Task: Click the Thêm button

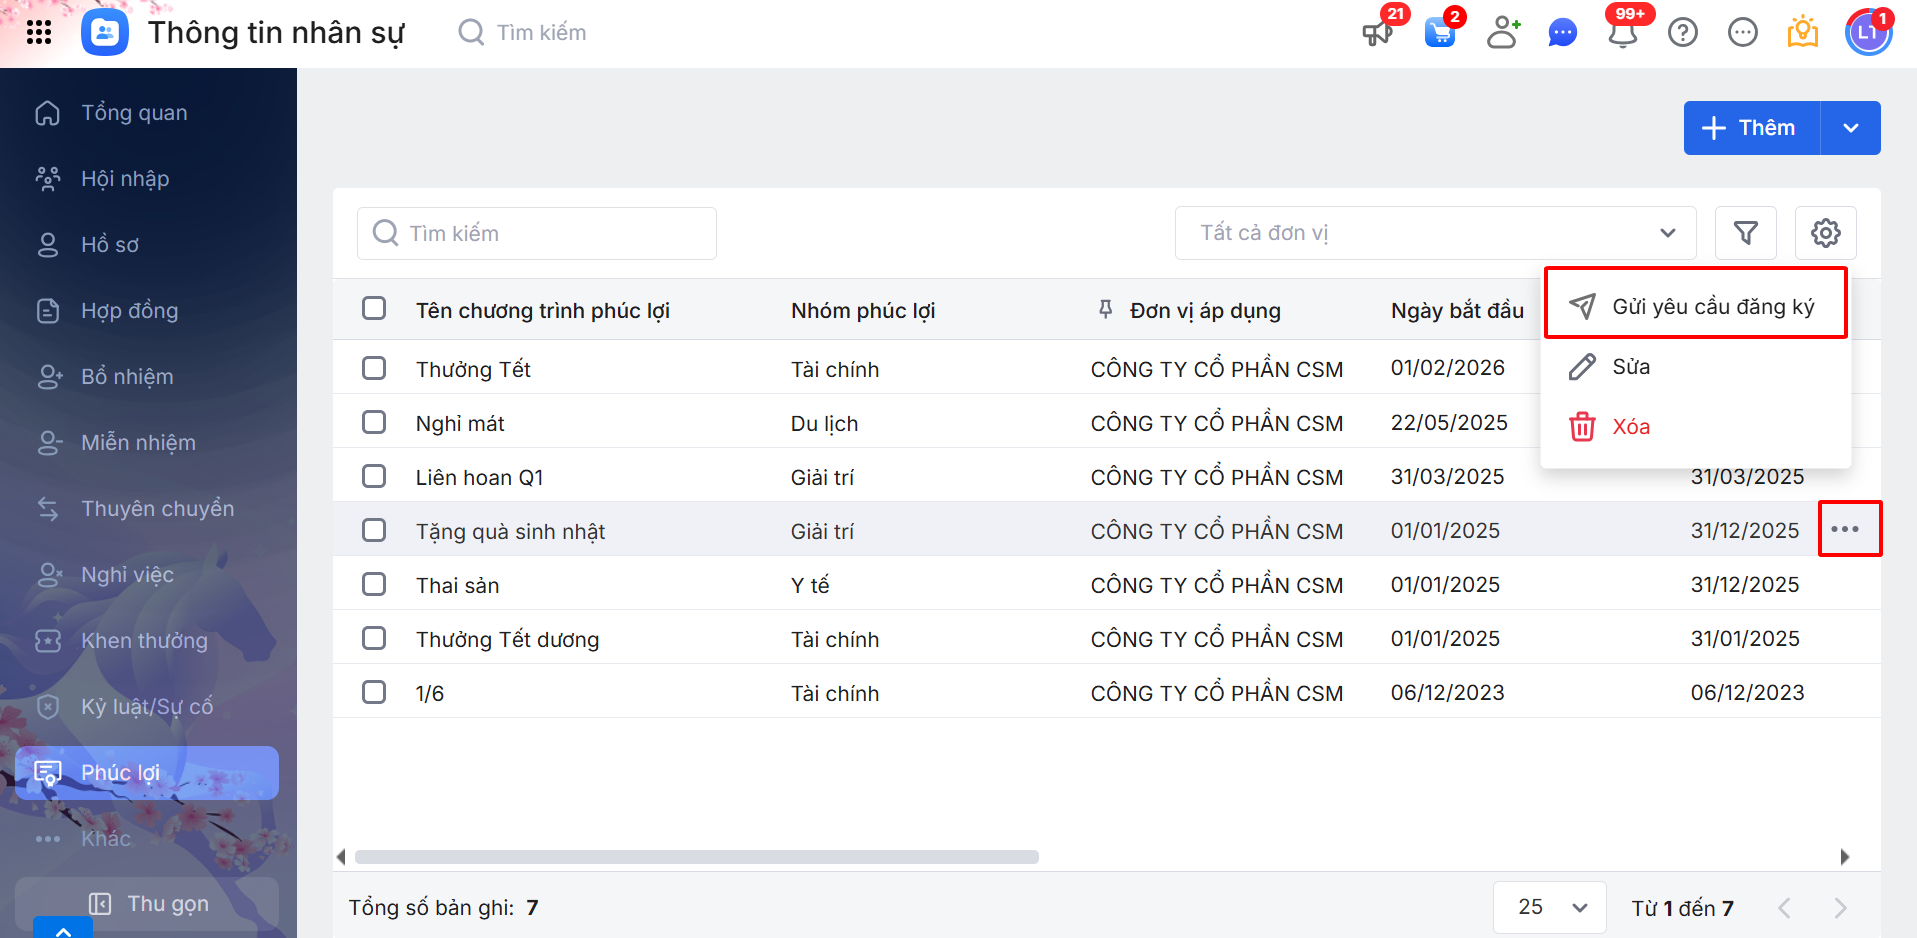Action: [x=1752, y=128]
